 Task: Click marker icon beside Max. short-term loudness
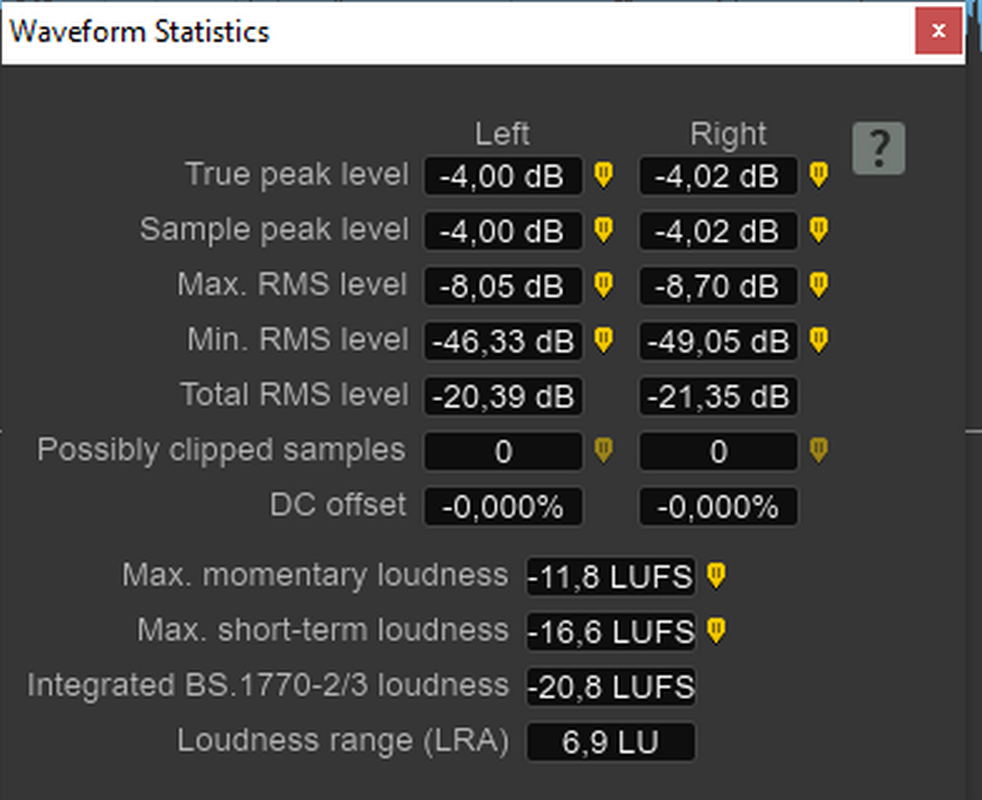point(716,631)
